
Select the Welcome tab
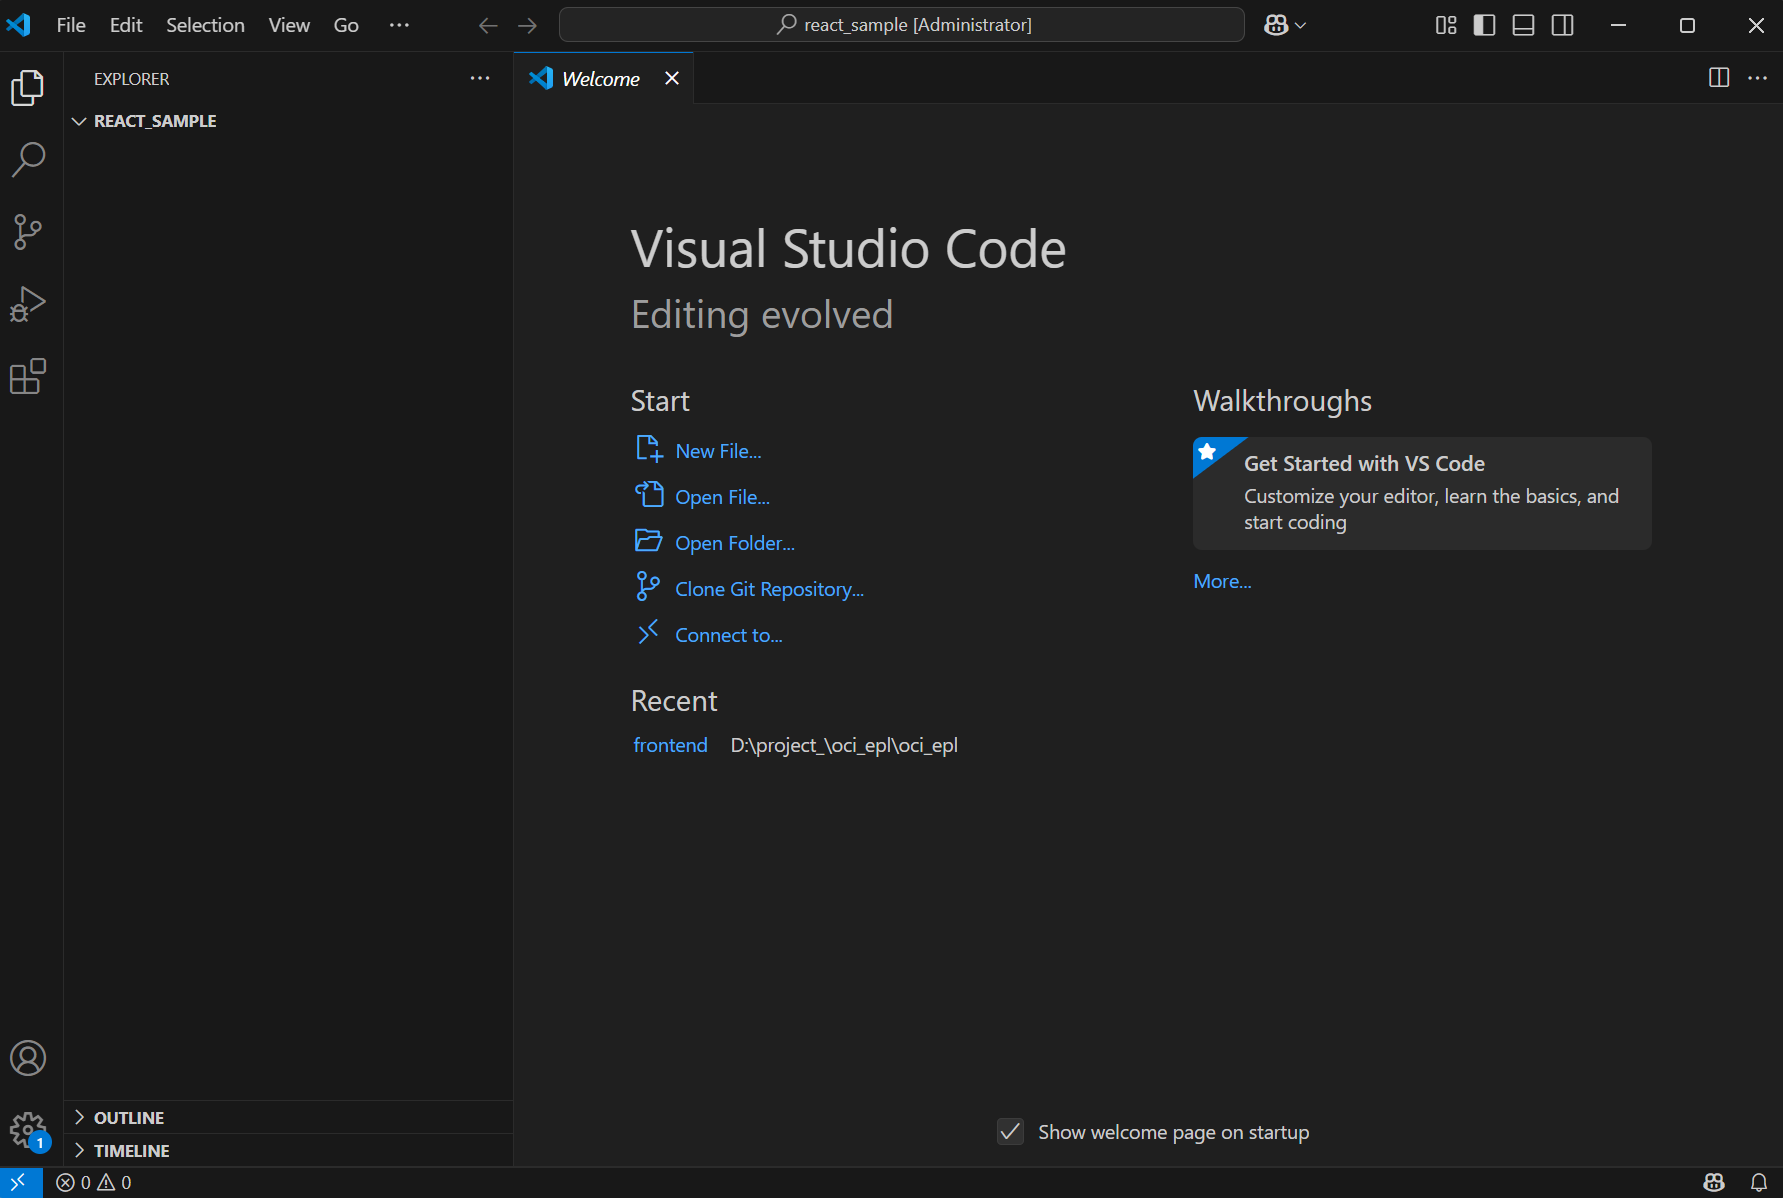(x=600, y=79)
